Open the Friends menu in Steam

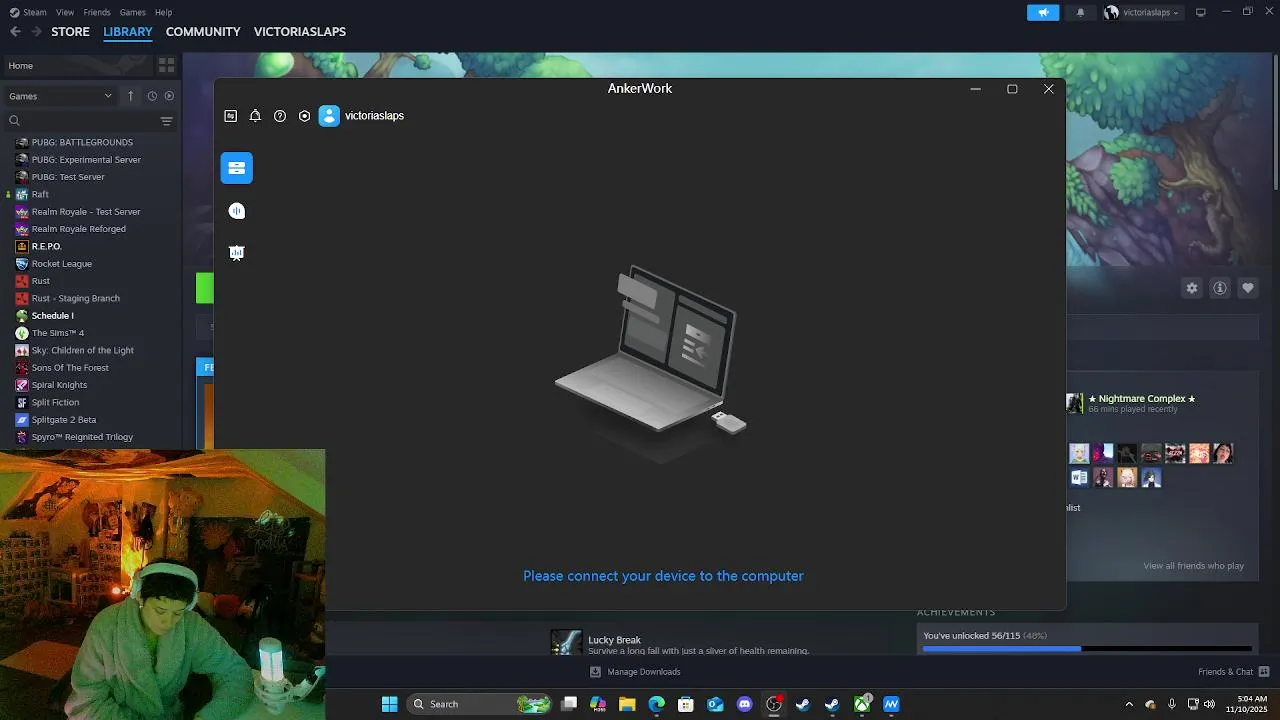point(97,12)
